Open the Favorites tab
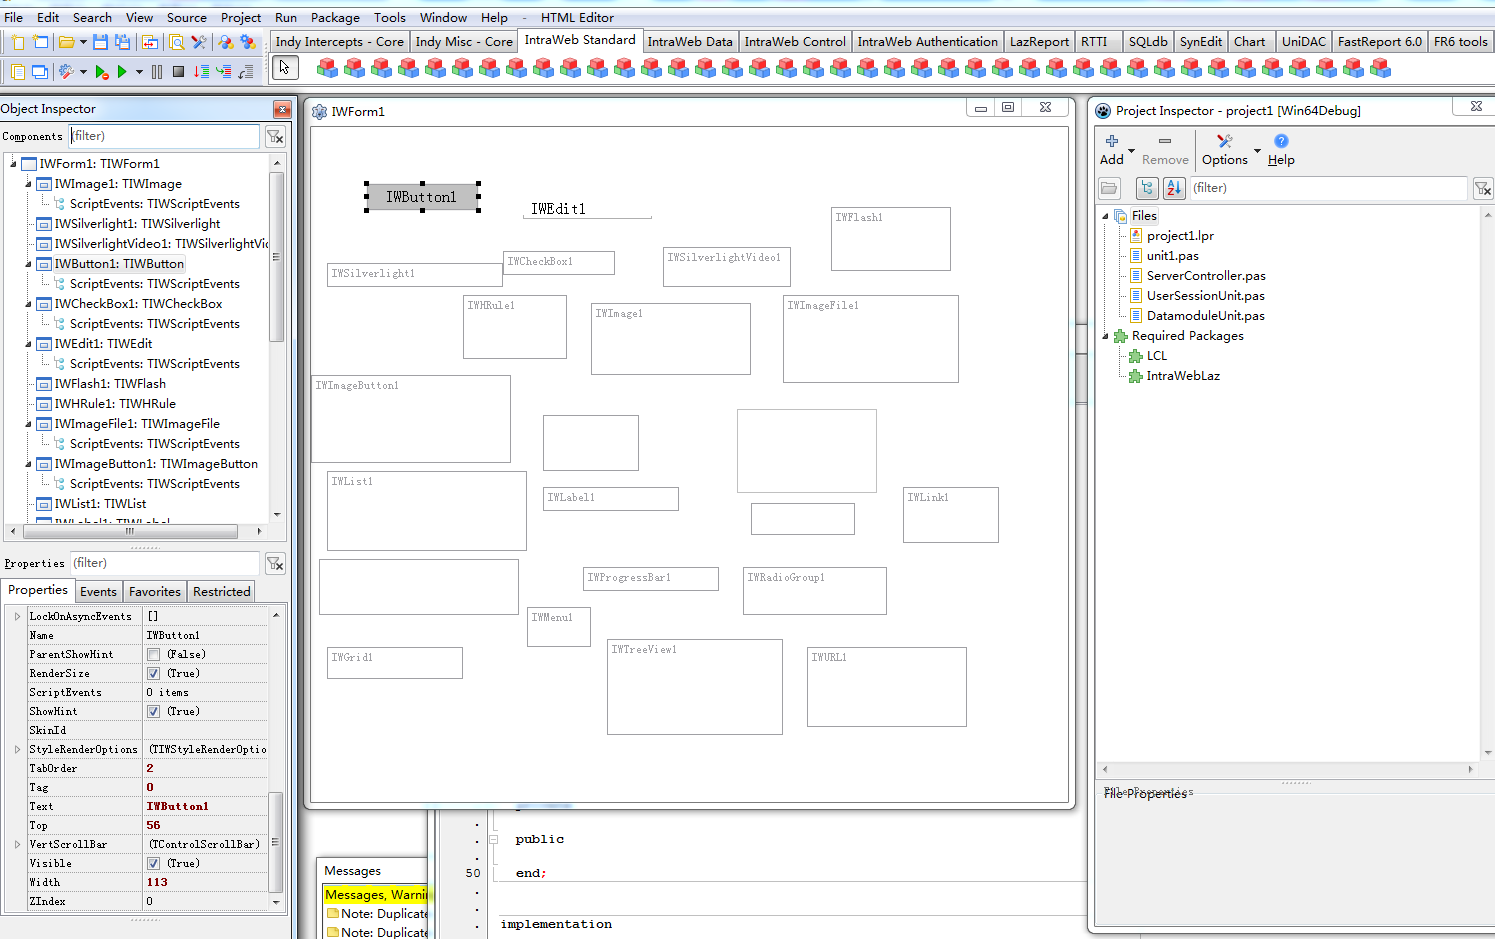Image resolution: width=1495 pixels, height=939 pixels. [155, 592]
